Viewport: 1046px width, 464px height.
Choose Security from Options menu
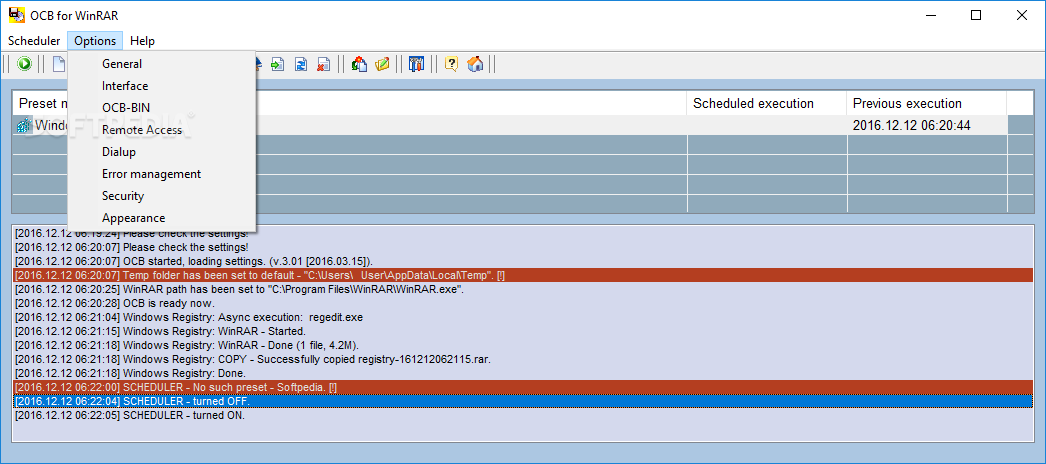coord(162,196)
